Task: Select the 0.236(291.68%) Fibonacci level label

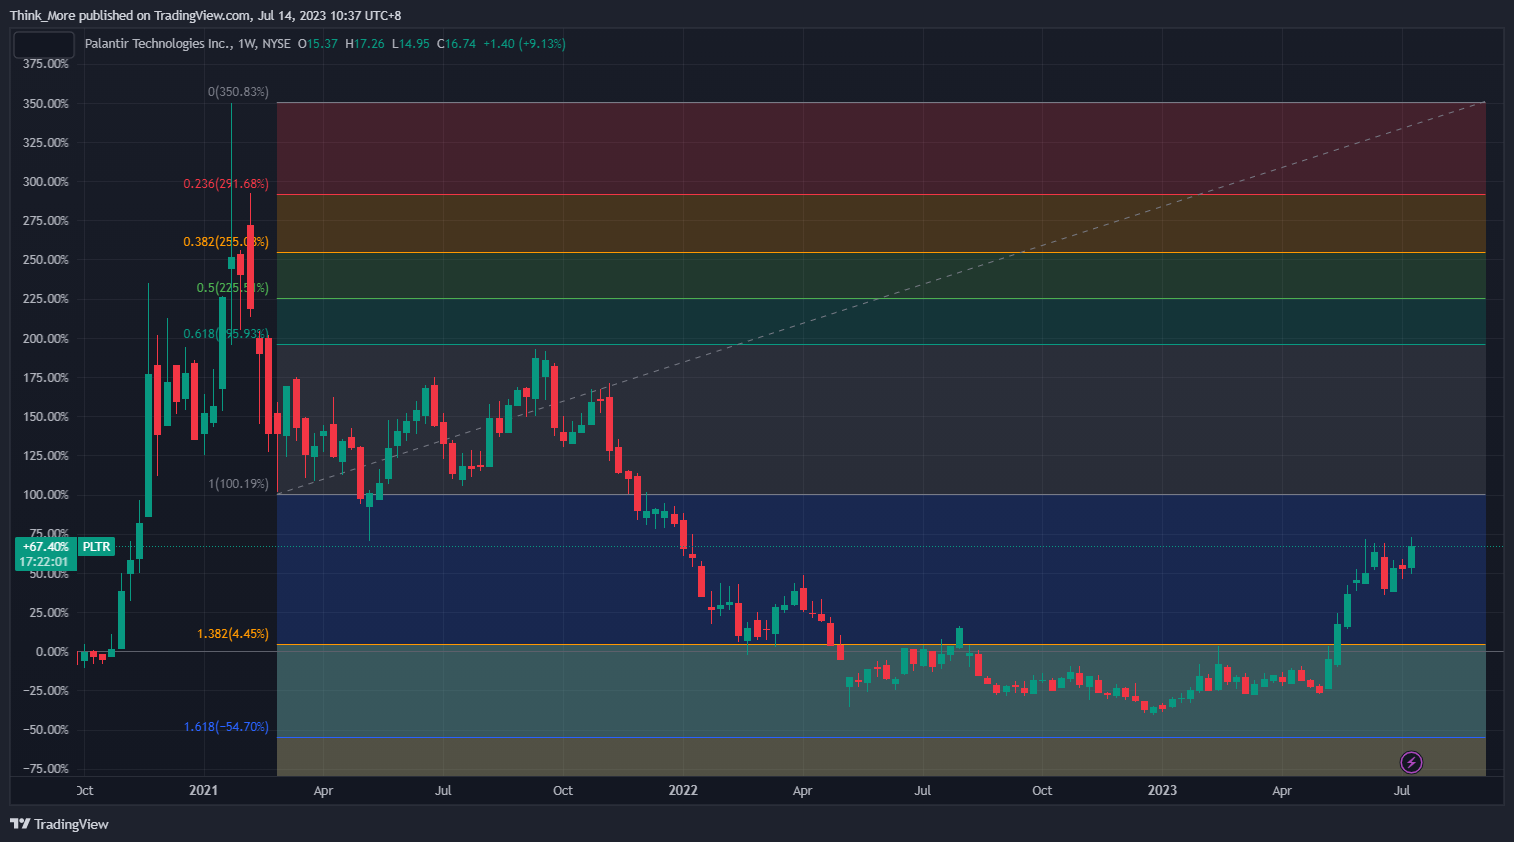Action: click(x=226, y=184)
